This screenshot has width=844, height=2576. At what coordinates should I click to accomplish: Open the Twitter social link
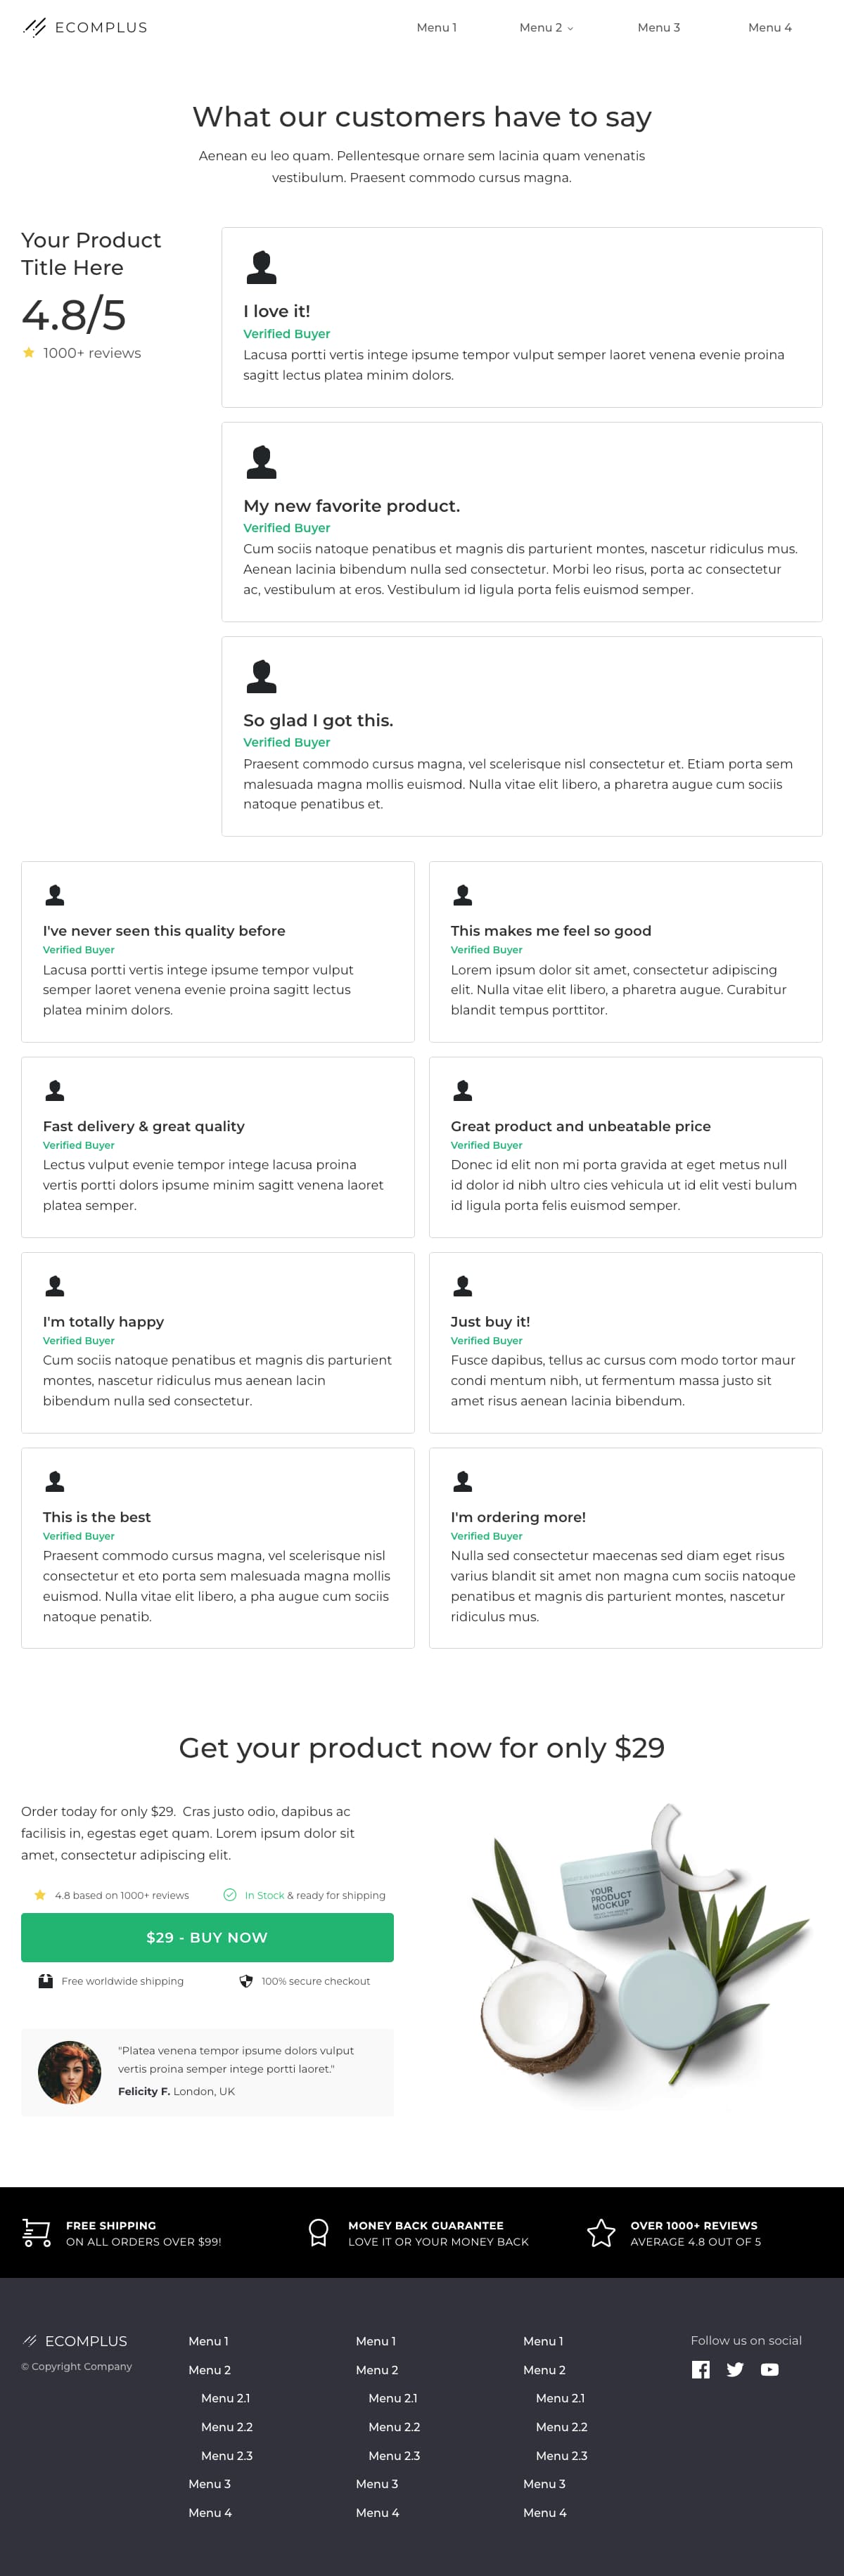coord(735,2369)
